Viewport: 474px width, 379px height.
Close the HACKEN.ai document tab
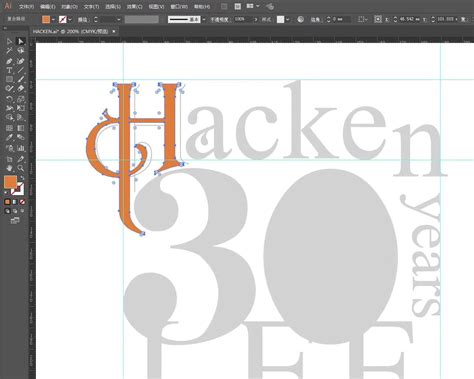coord(114,31)
